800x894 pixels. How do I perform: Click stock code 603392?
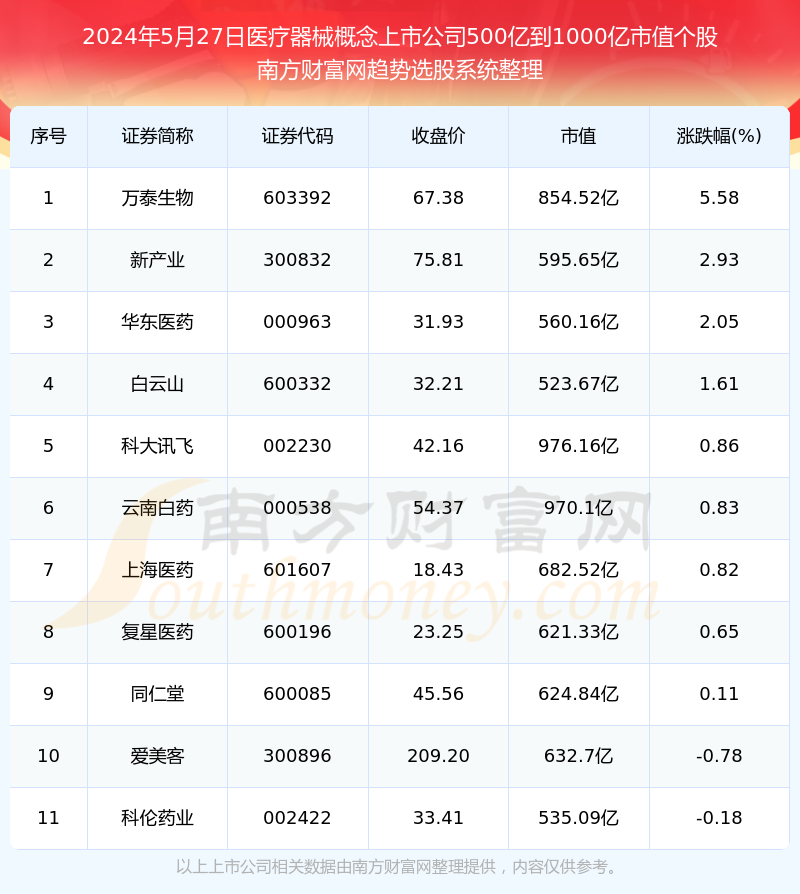click(297, 198)
